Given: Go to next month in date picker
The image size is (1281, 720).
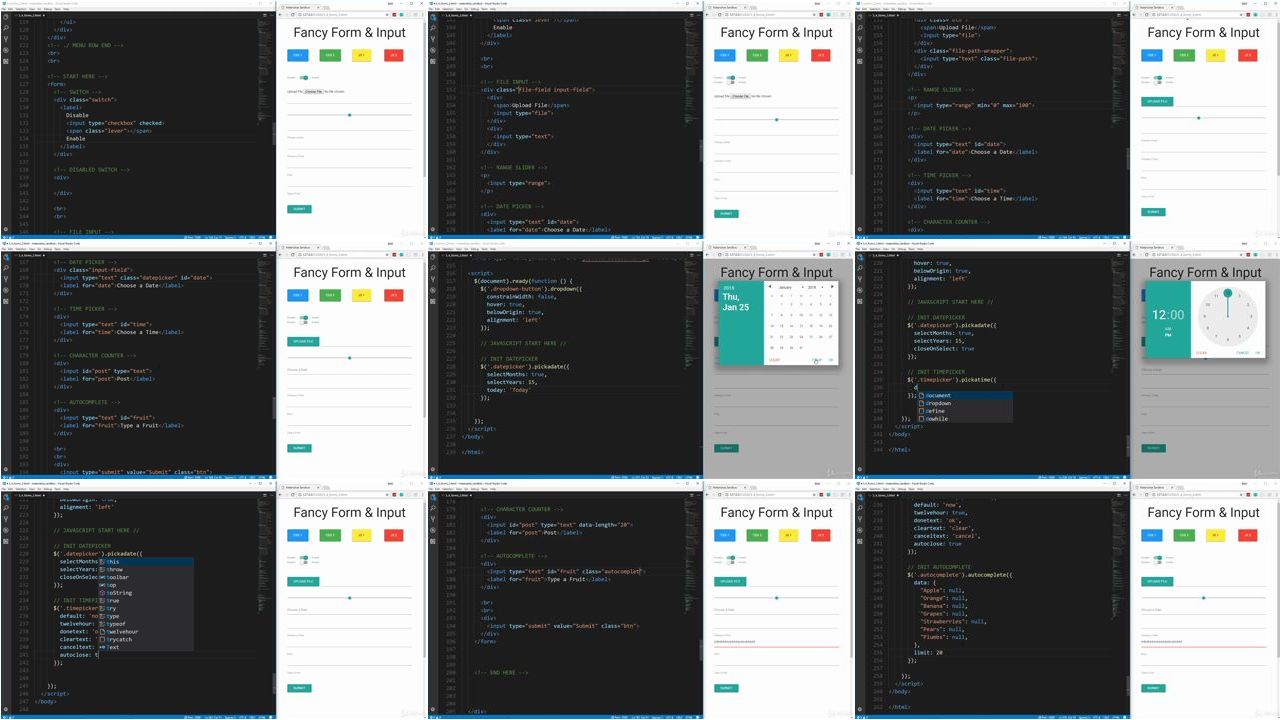Looking at the screenshot, I should coord(832,286).
